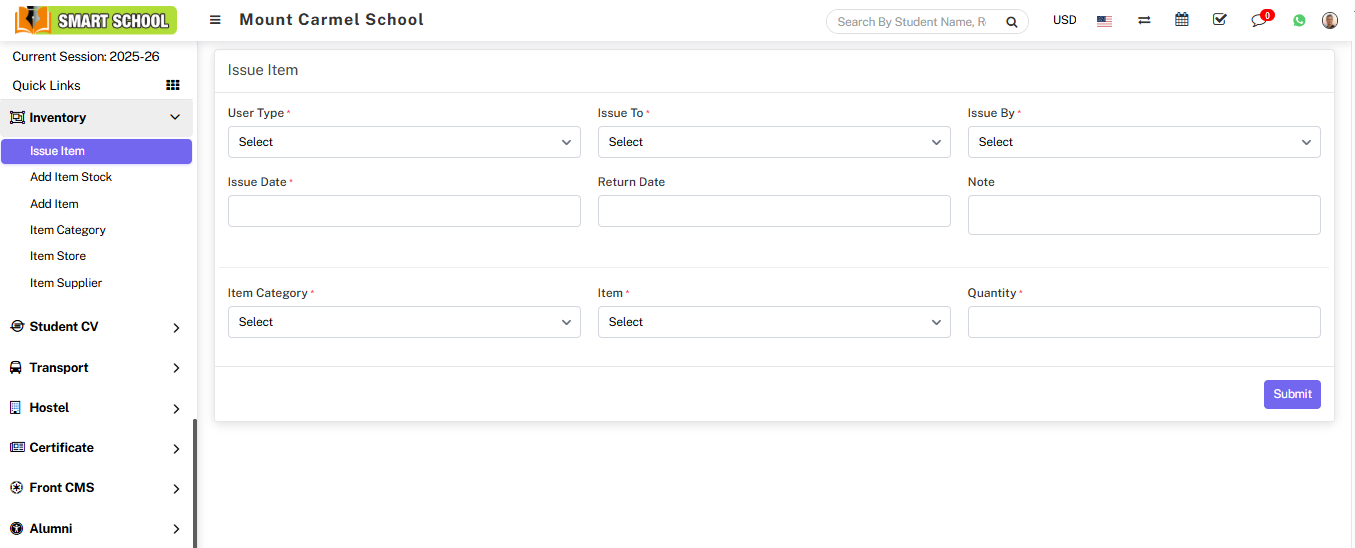This screenshot has height=548, width=1355.
Task: Go to Add Item Stock page
Action: (x=71, y=177)
